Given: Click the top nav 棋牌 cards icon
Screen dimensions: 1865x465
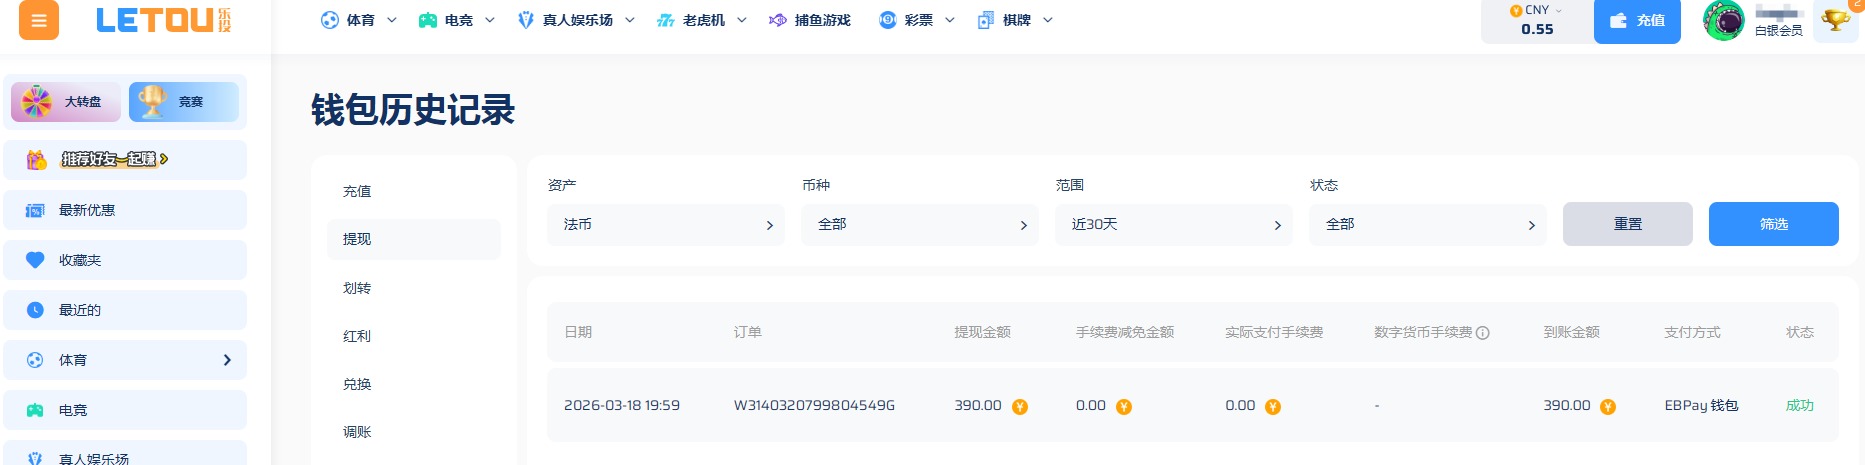Looking at the screenshot, I should tap(986, 20).
